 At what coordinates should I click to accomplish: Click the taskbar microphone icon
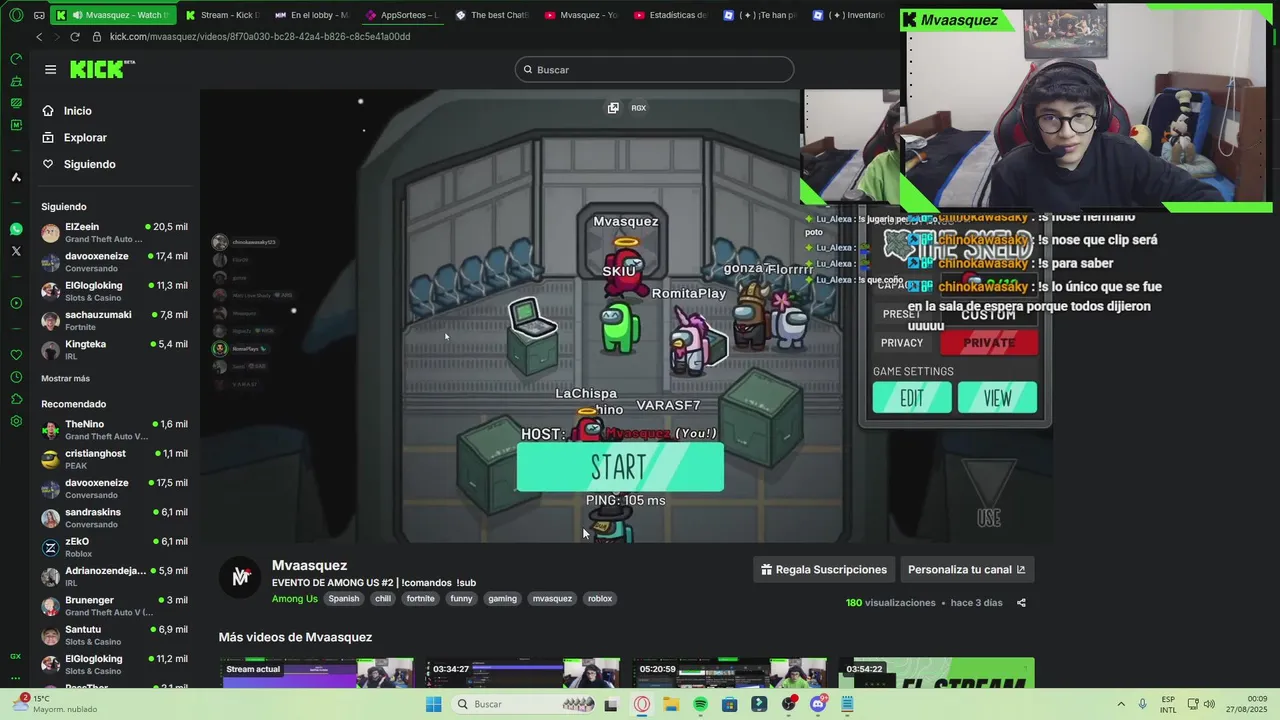tap(1142, 704)
